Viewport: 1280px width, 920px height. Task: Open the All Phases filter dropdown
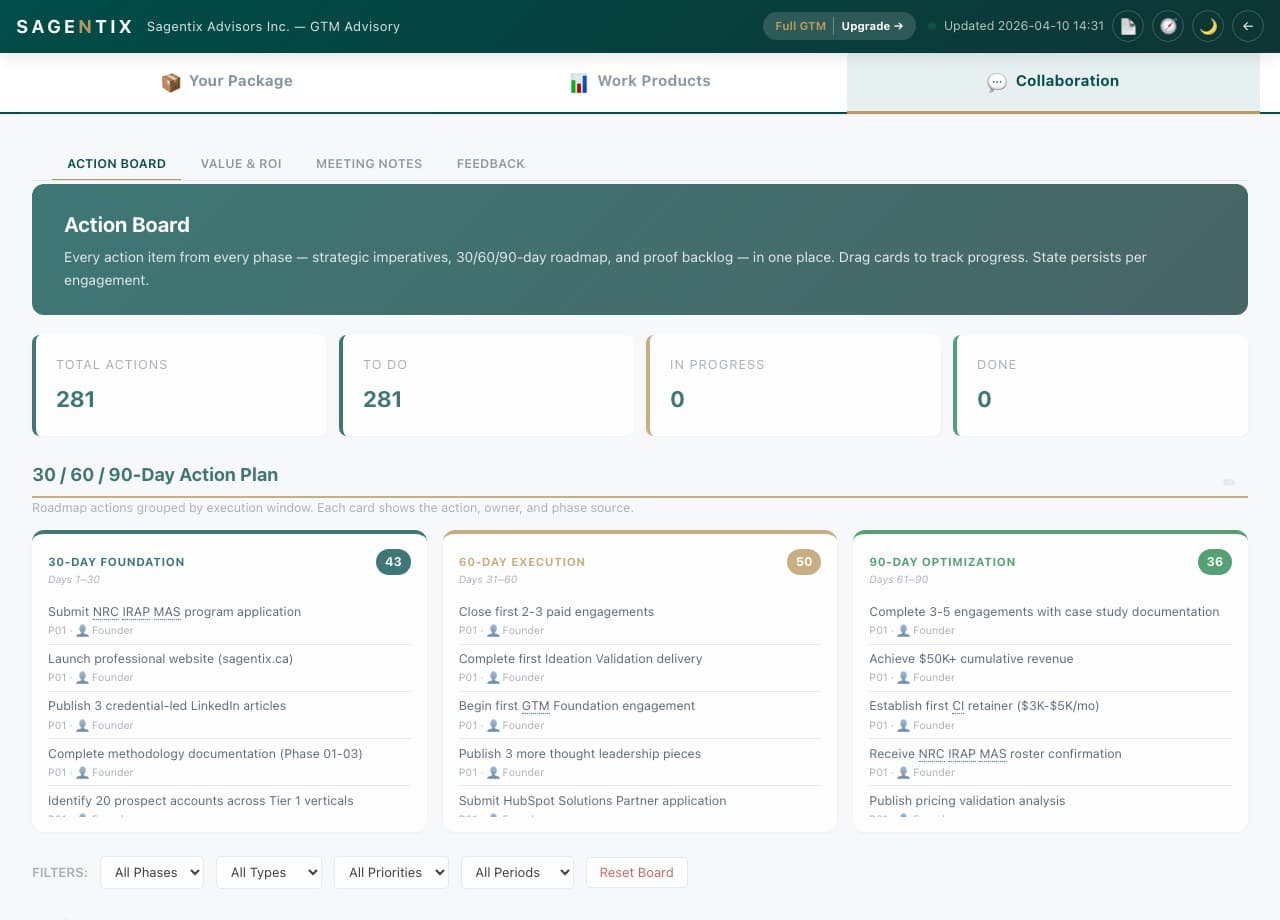pos(152,872)
